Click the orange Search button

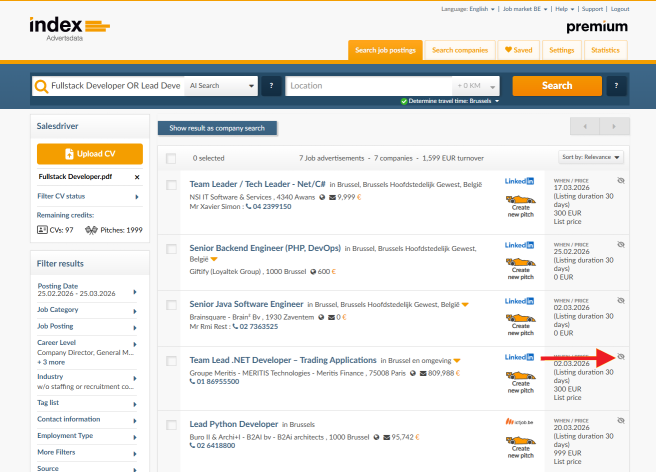point(557,86)
